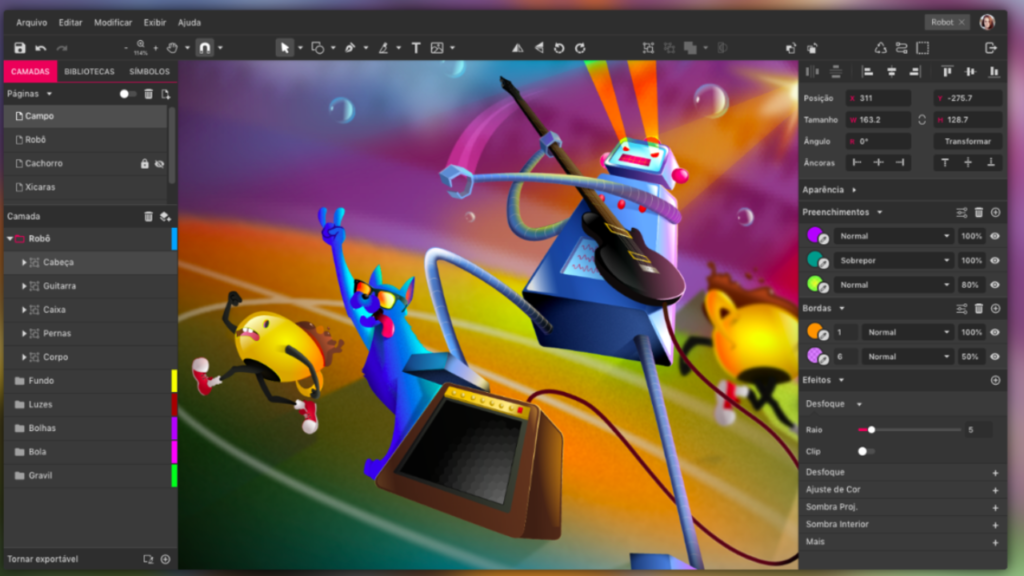Expand the Pernas layer
The image size is (1024, 576).
coord(24,334)
